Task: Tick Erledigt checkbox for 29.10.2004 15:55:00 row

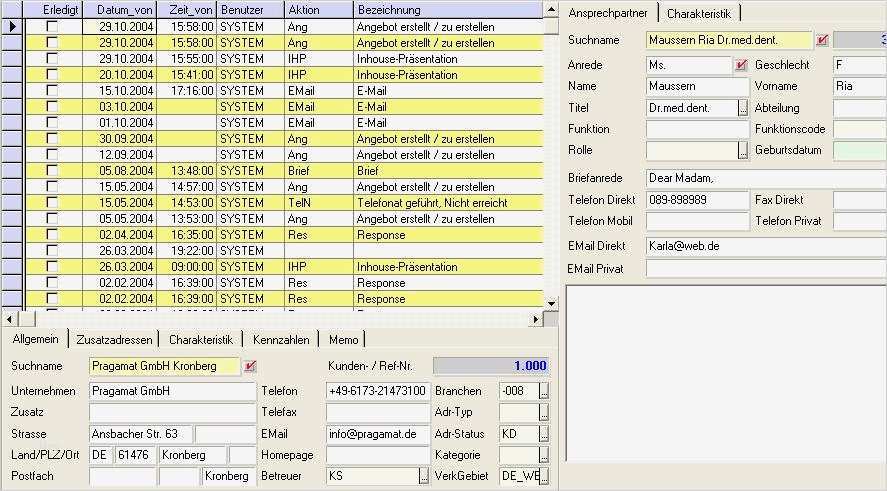Action: click(52, 58)
